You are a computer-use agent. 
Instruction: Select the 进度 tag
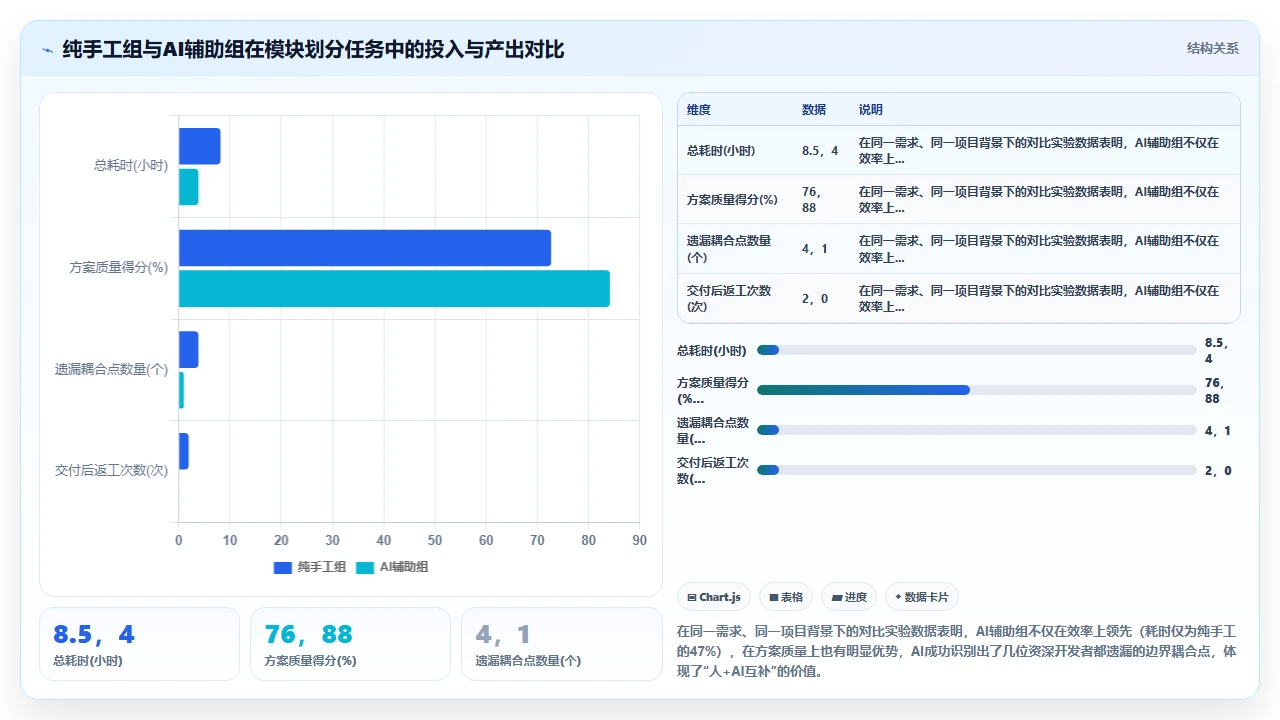point(849,597)
